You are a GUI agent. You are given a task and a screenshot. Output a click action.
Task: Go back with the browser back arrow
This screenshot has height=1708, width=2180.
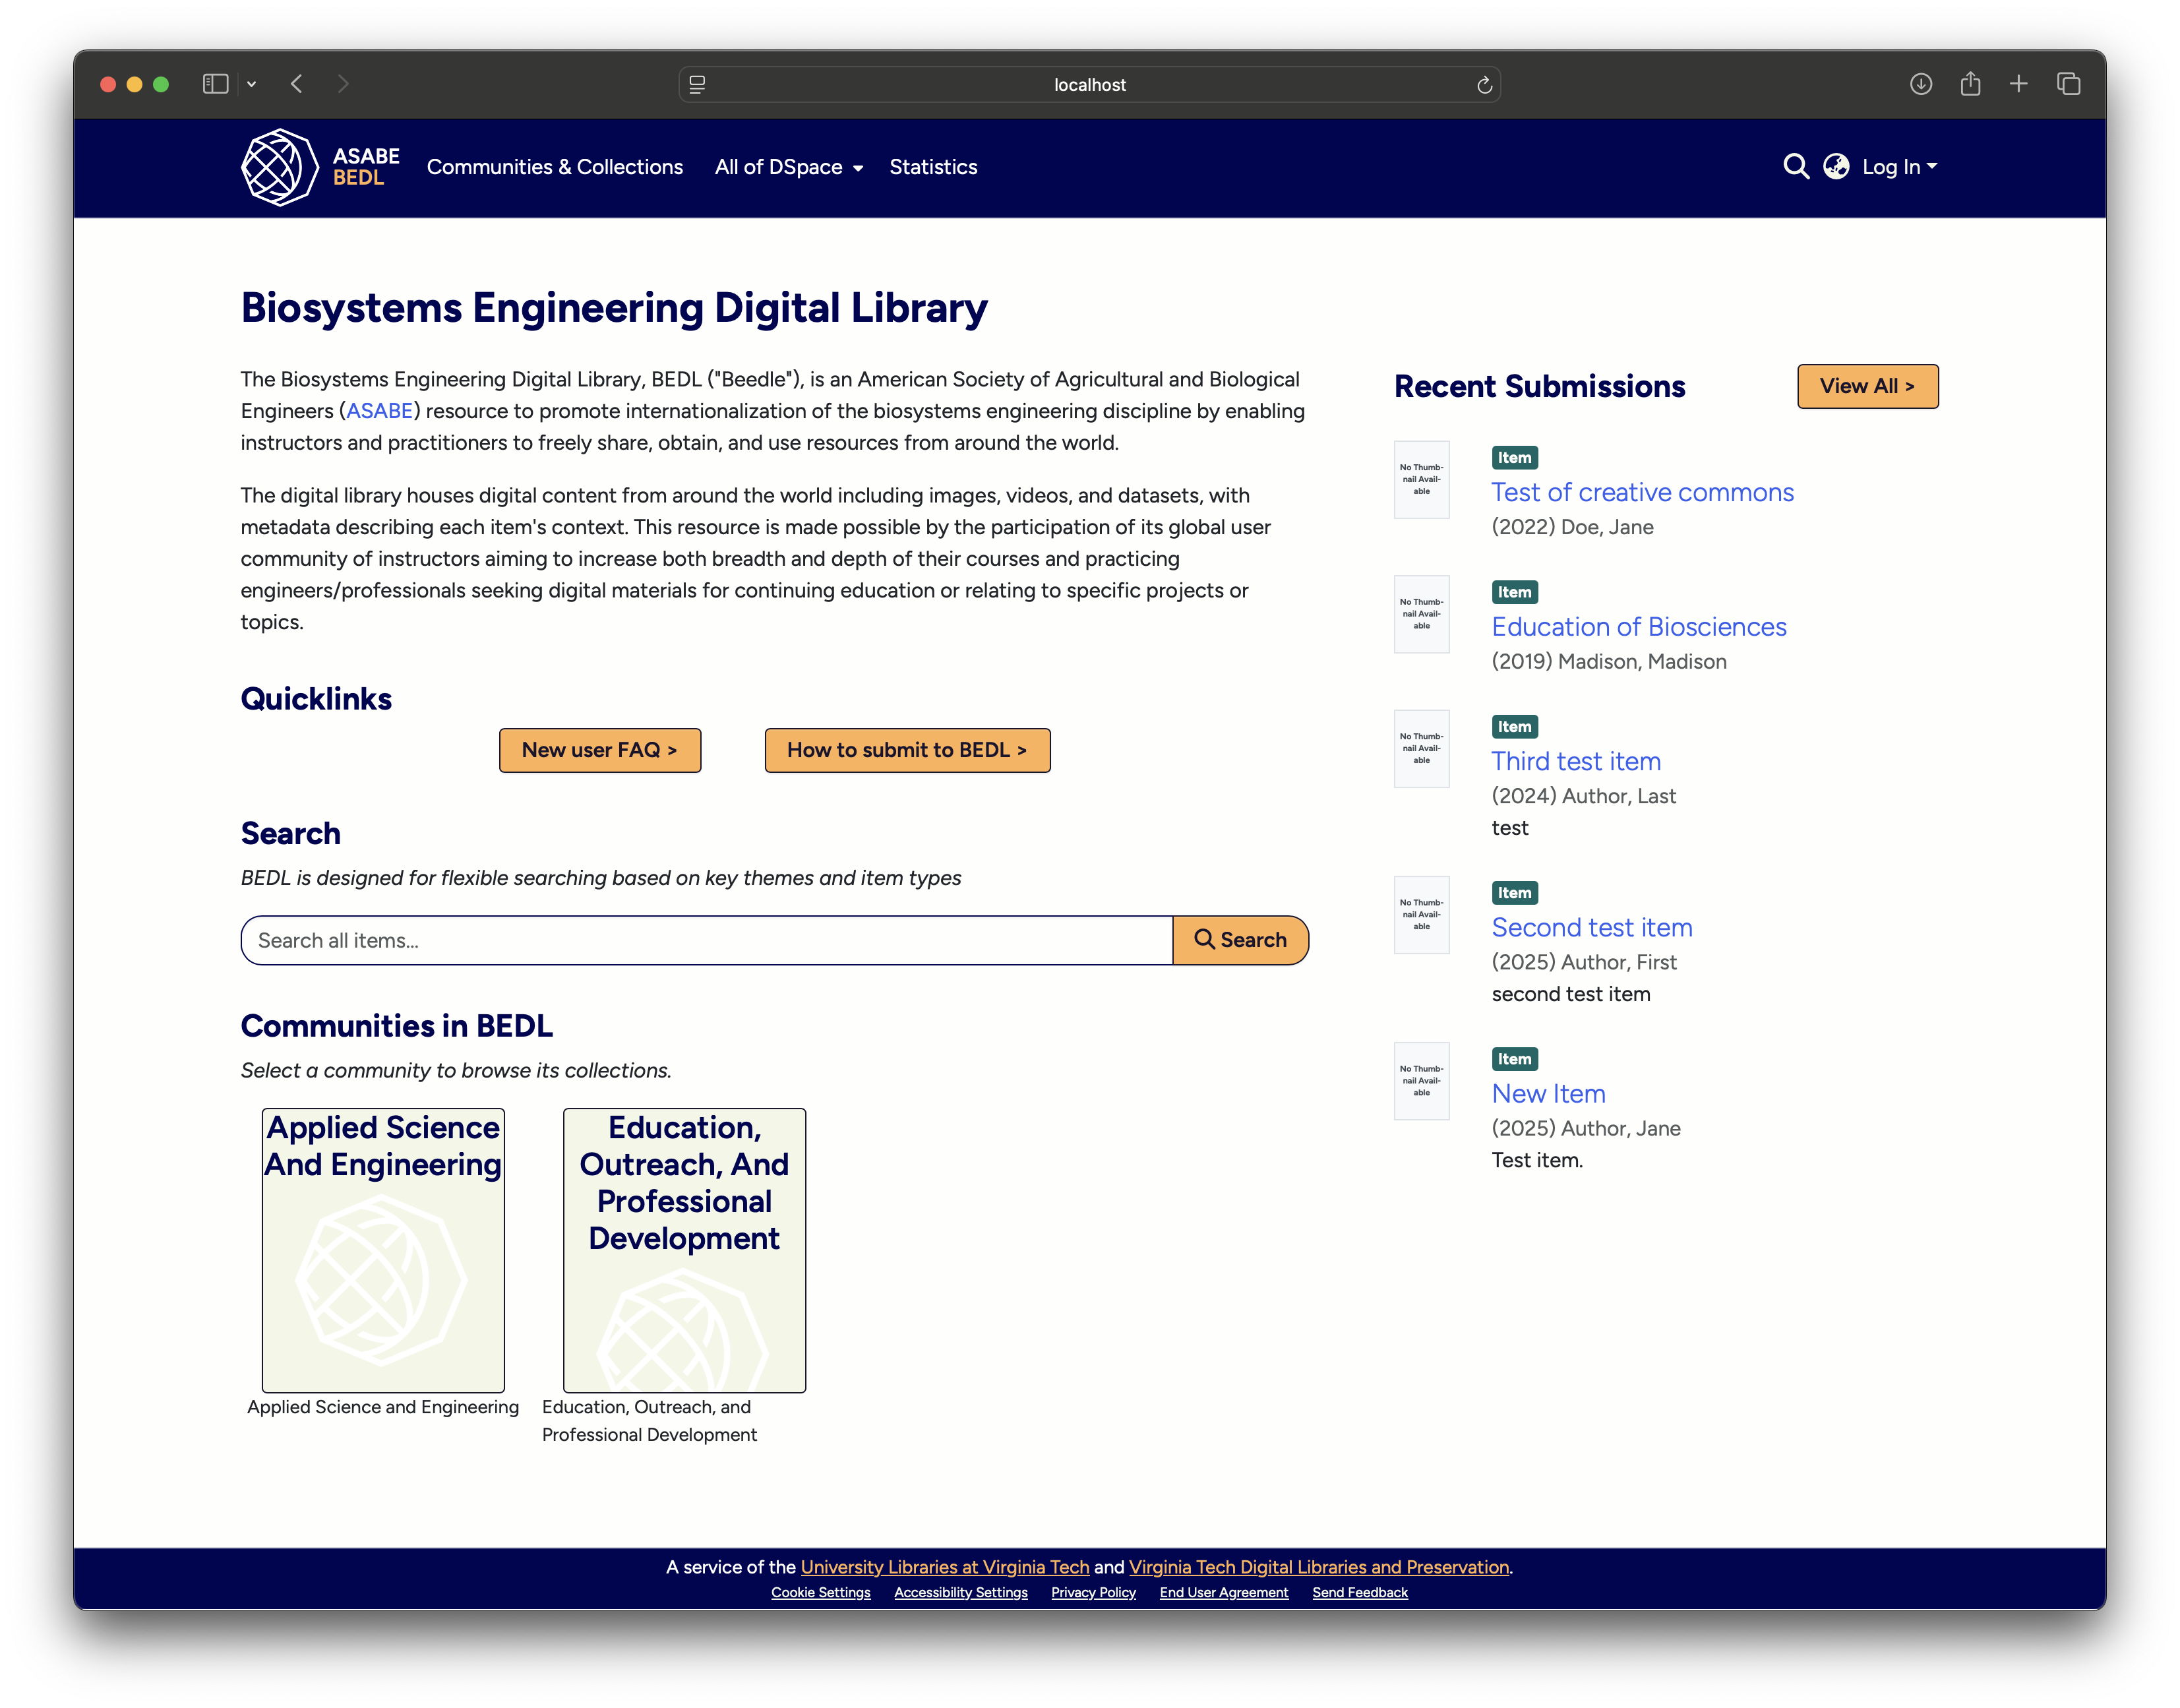(x=296, y=84)
